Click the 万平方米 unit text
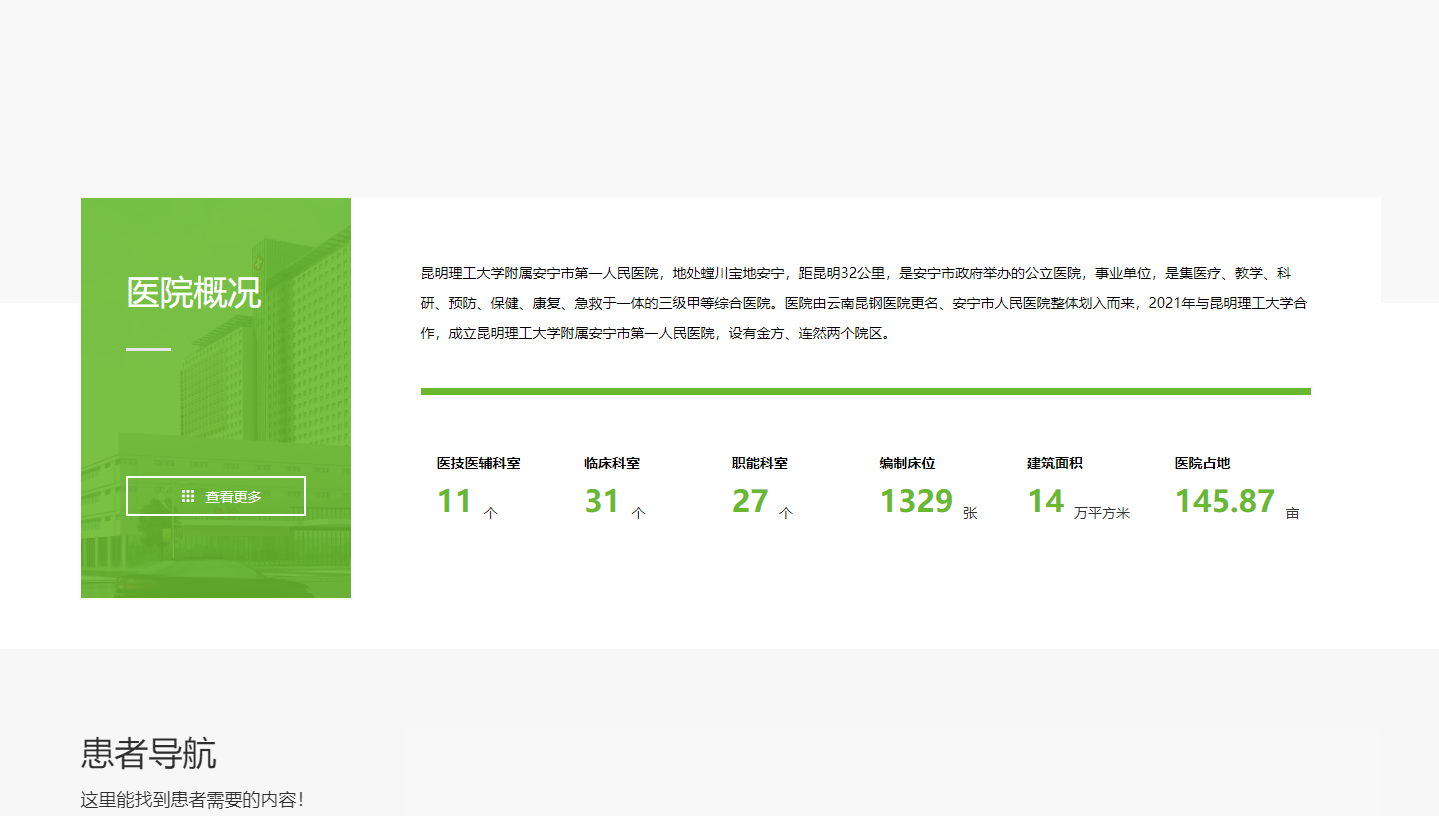1439x816 pixels. click(1102, 513)
